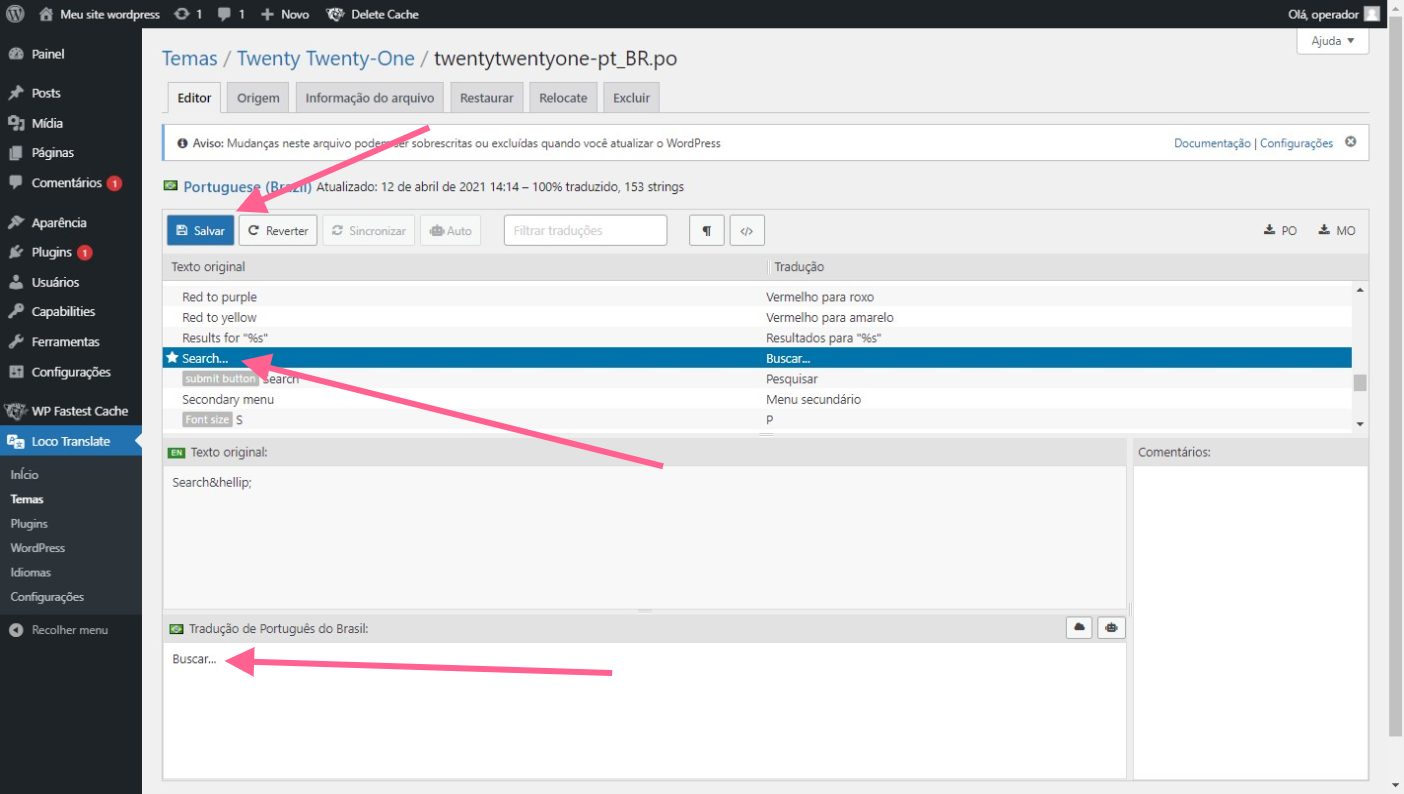Click the Reverter button
The height and width of the screenshot is (794, 1404).
(x=278, y=230)
